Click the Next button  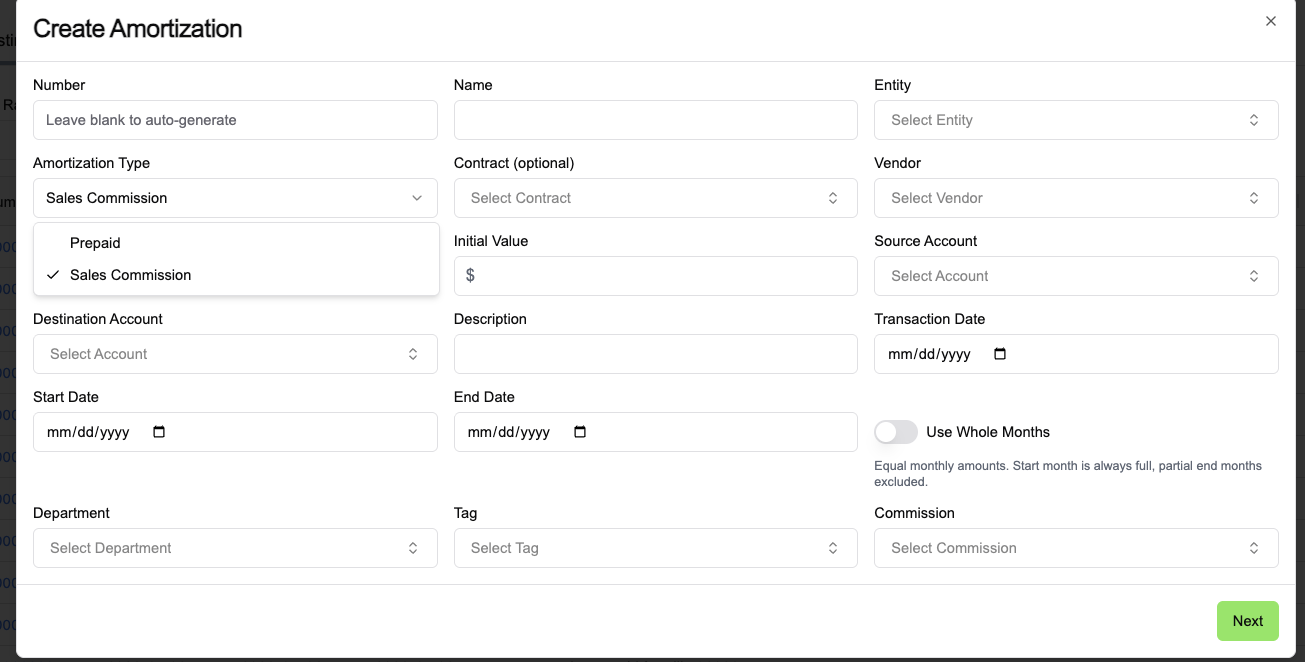1247,621
